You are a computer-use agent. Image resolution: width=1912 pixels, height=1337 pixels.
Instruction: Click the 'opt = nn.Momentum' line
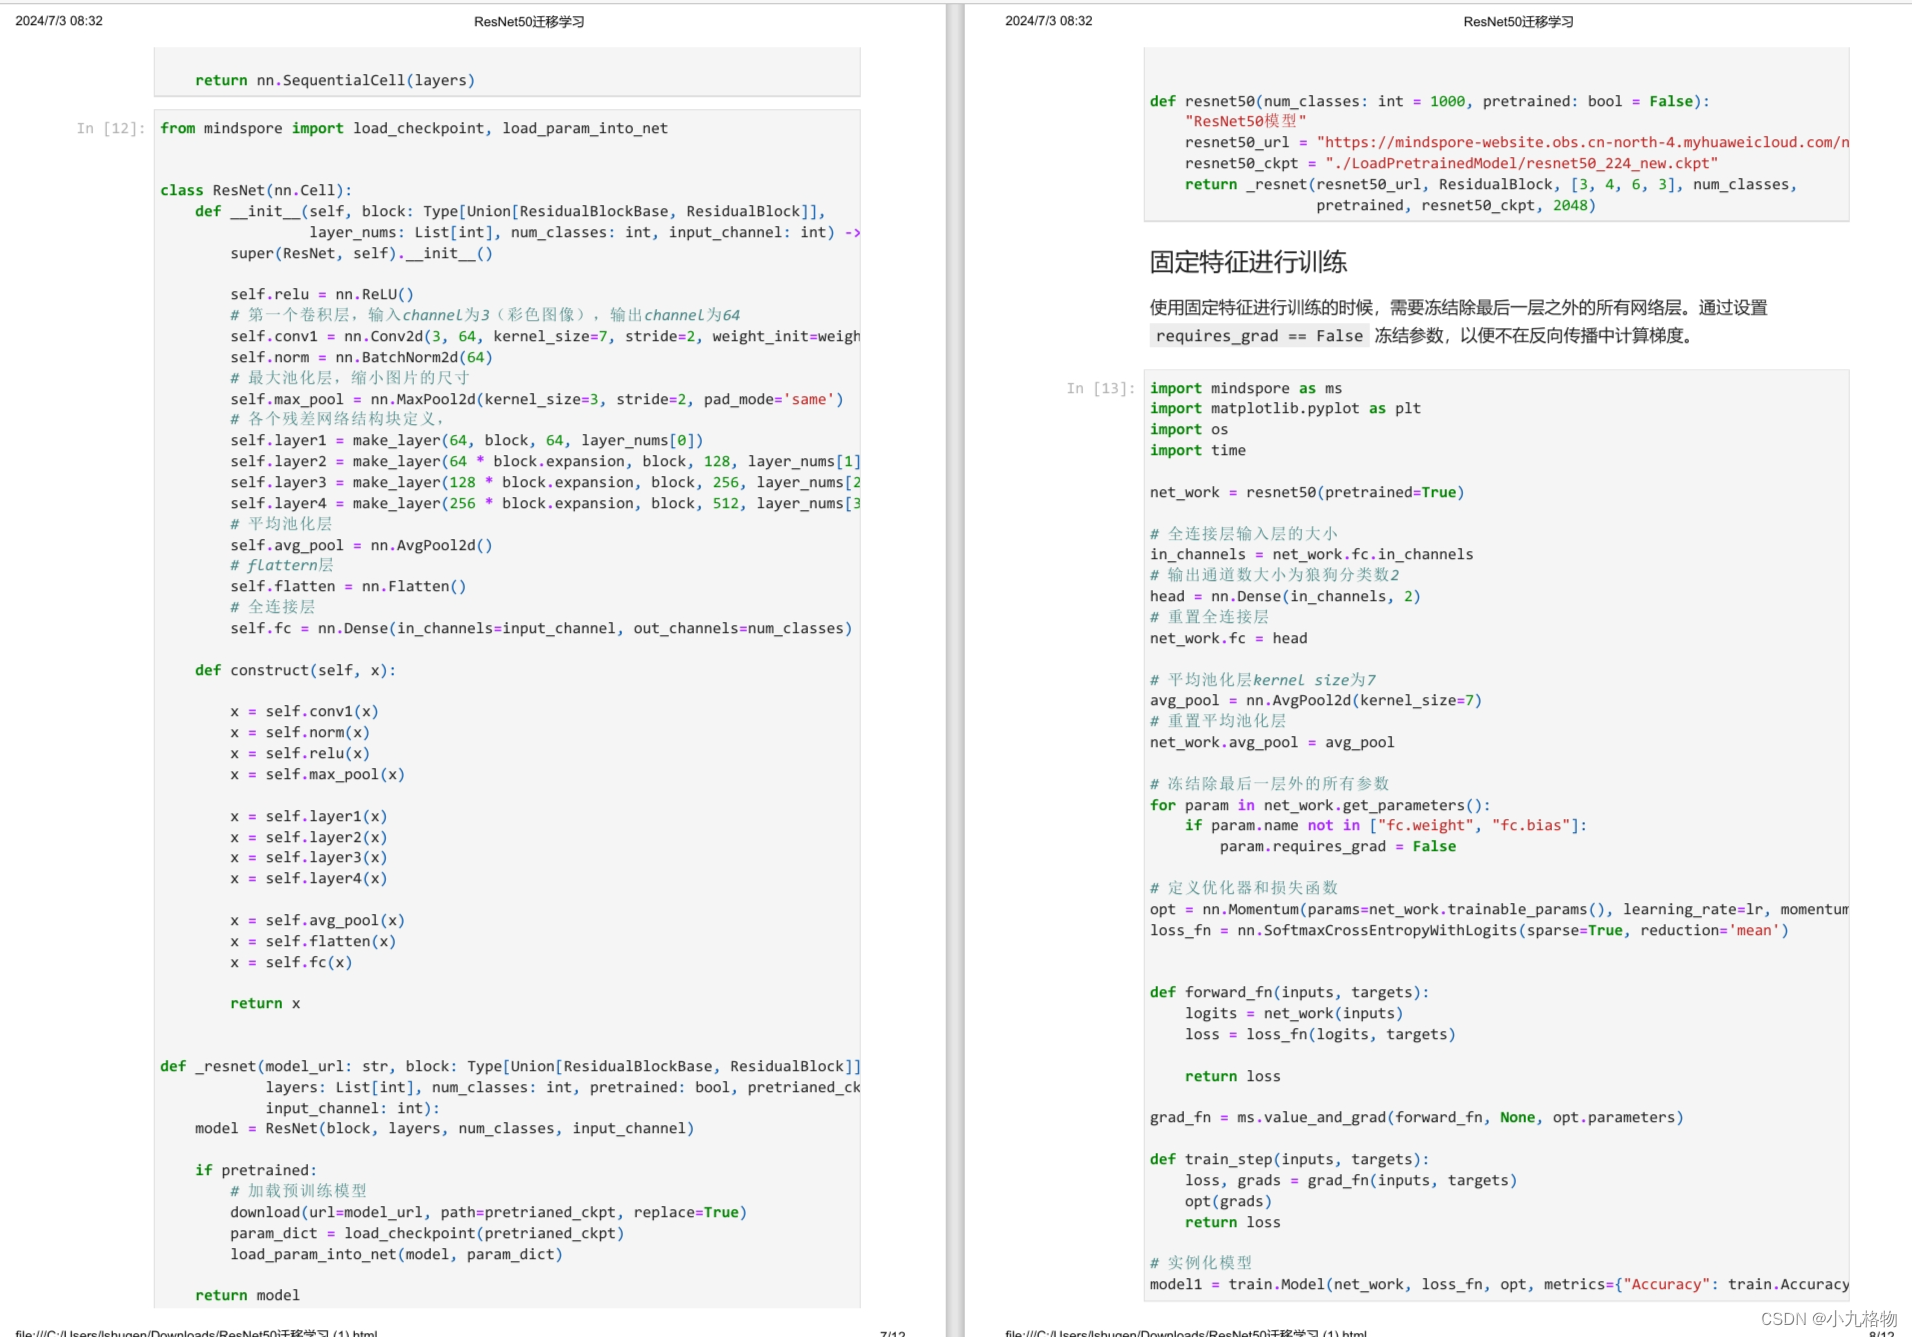click(1499, 909)
